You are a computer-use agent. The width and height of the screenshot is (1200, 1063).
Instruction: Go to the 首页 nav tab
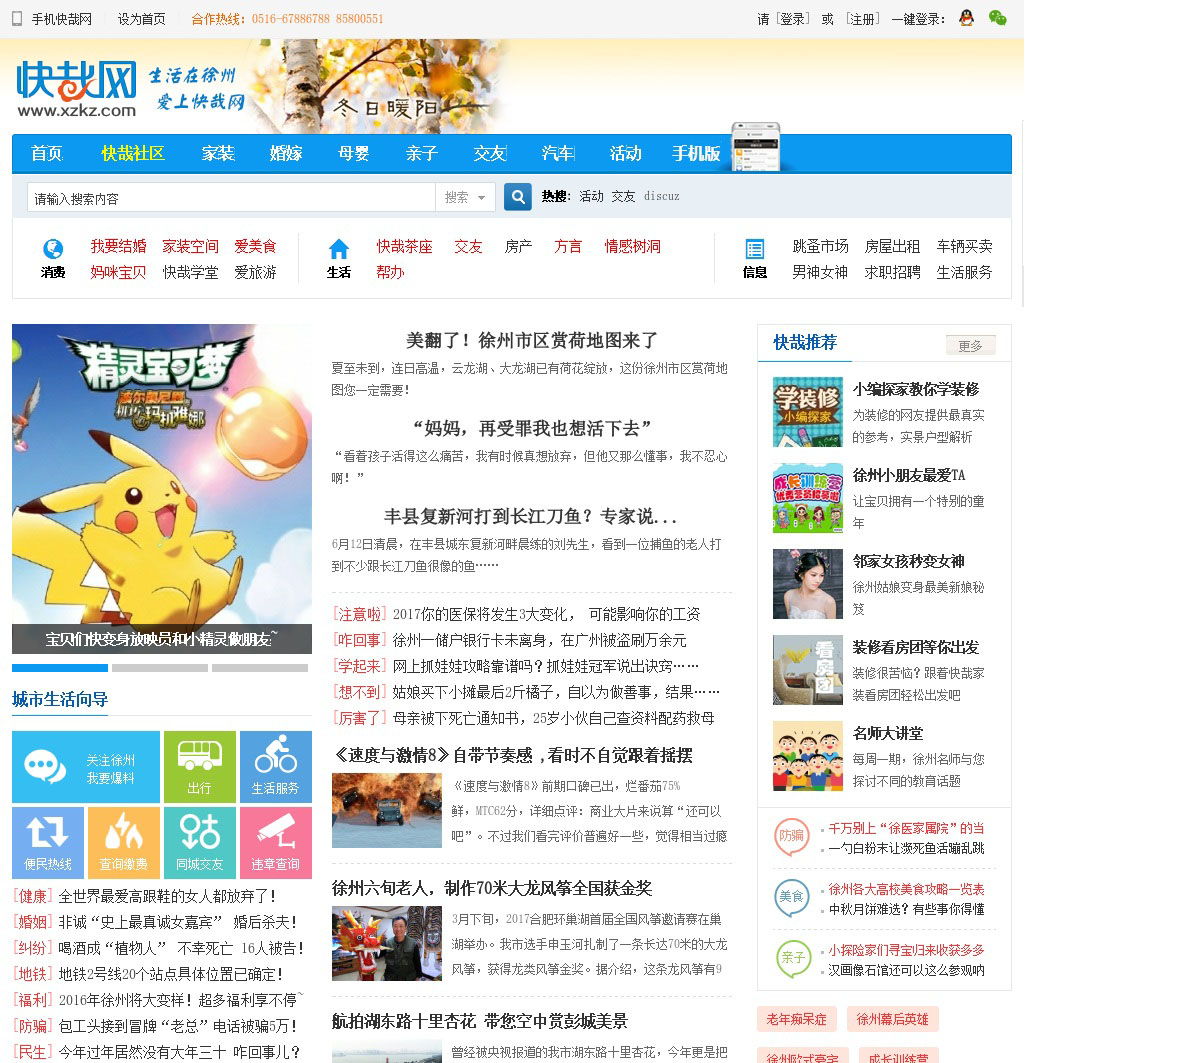(x=47, y=153)
